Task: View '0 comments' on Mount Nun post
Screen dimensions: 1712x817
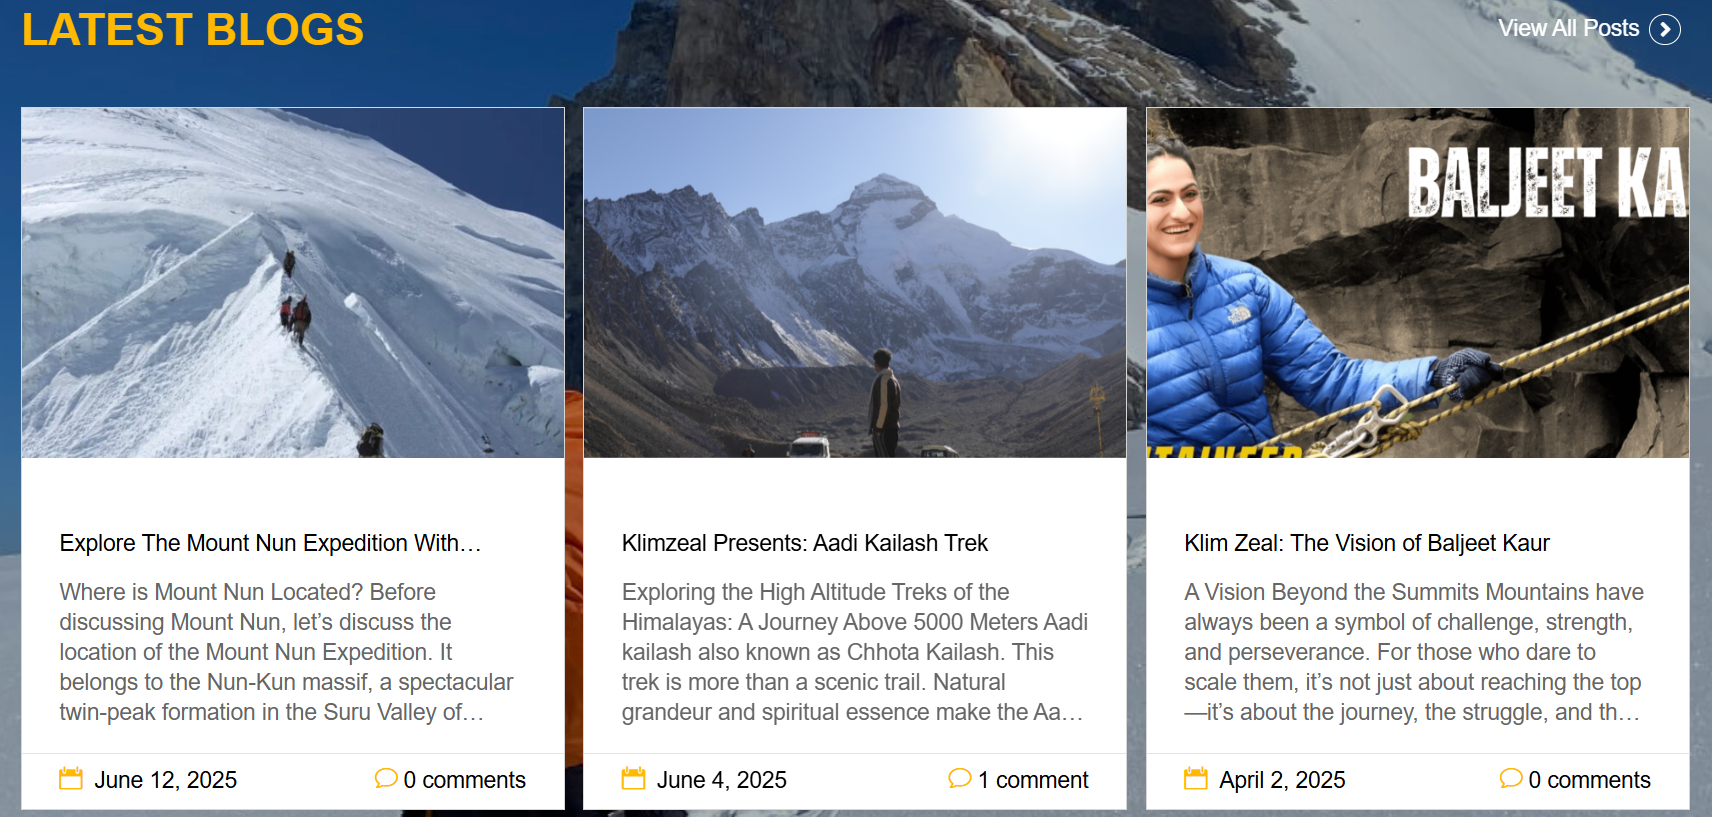Action: click(x=464, y=780)
